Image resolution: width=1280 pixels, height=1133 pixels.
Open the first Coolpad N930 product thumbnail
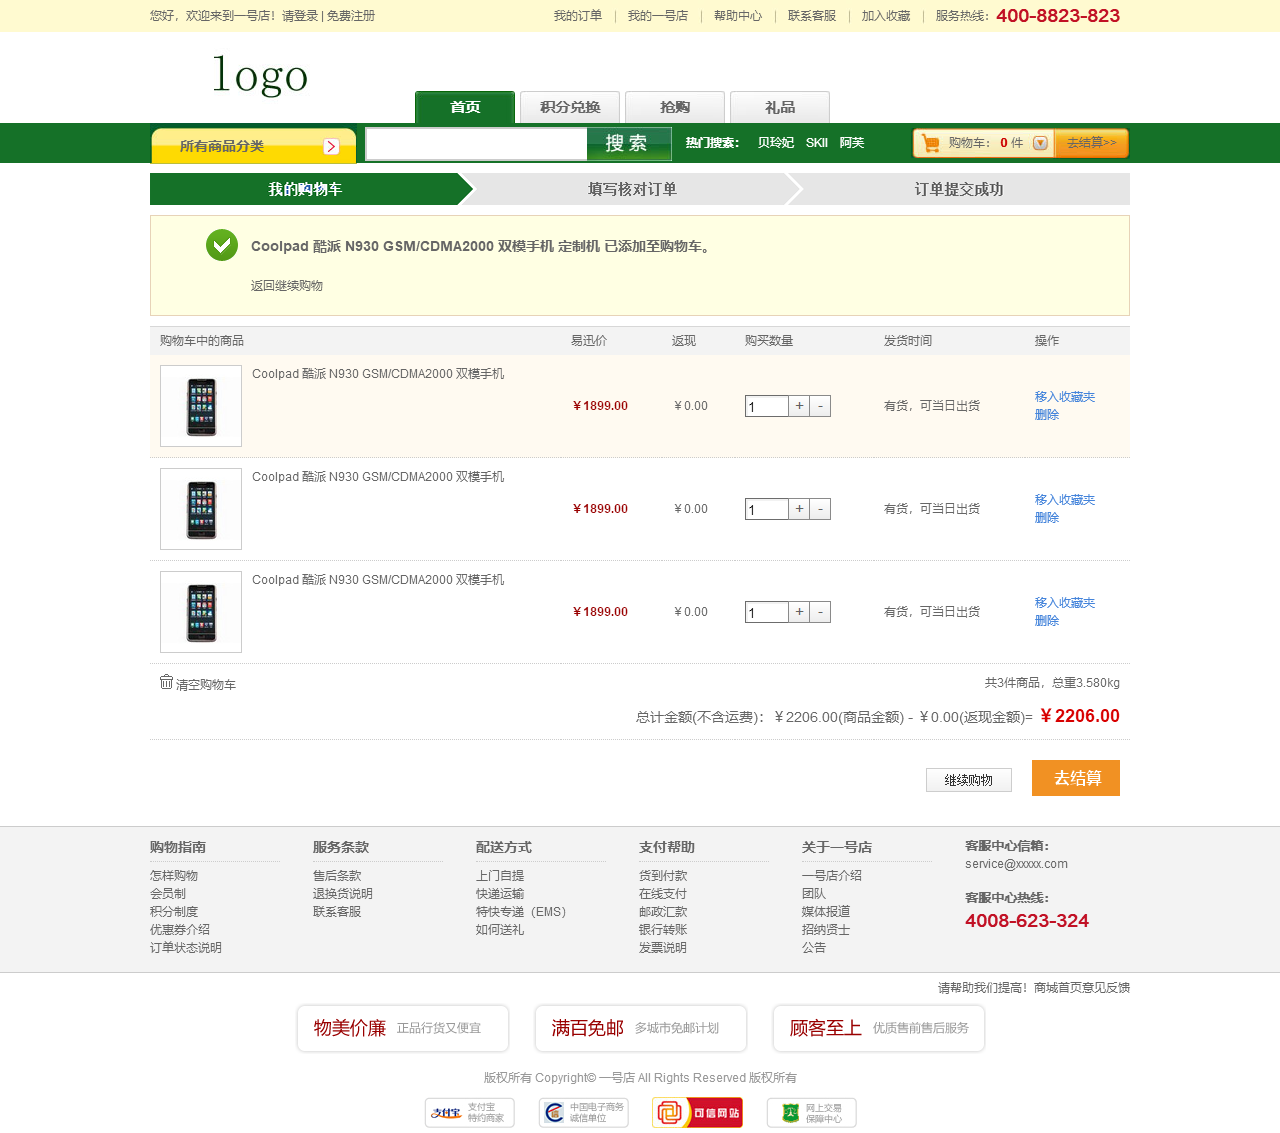pyautogui.click(x=201, y=406)
